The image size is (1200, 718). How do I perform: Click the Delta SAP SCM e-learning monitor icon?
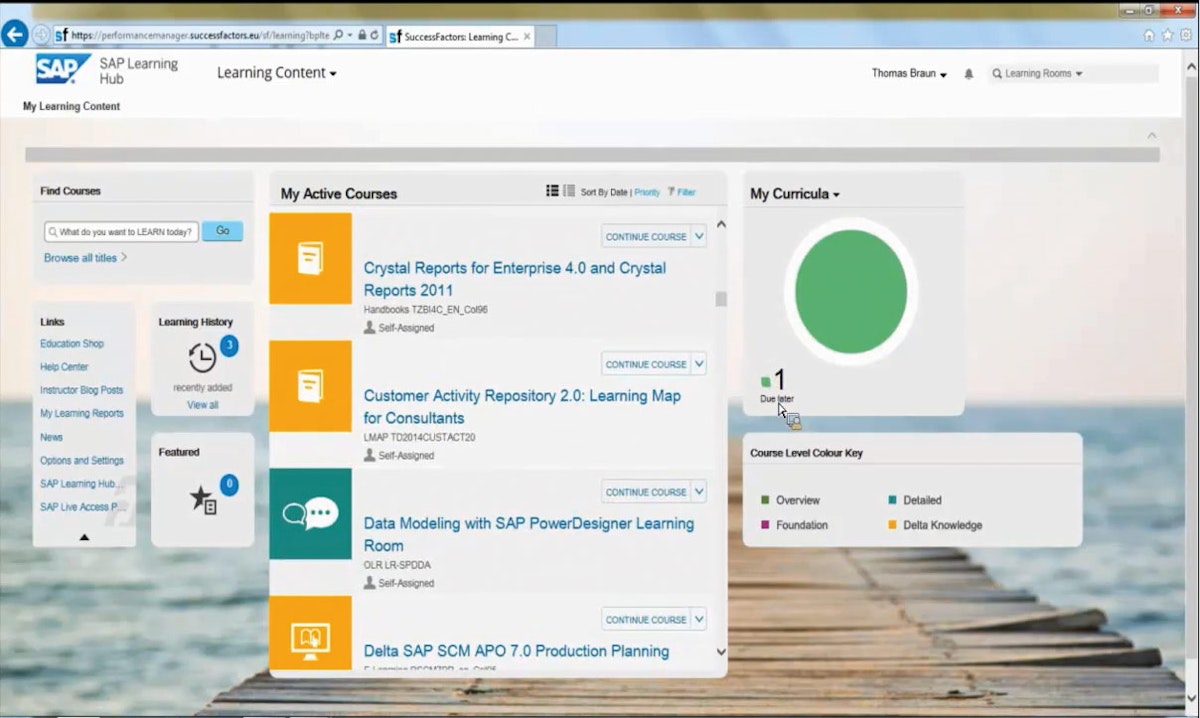[x=310, y=640]
